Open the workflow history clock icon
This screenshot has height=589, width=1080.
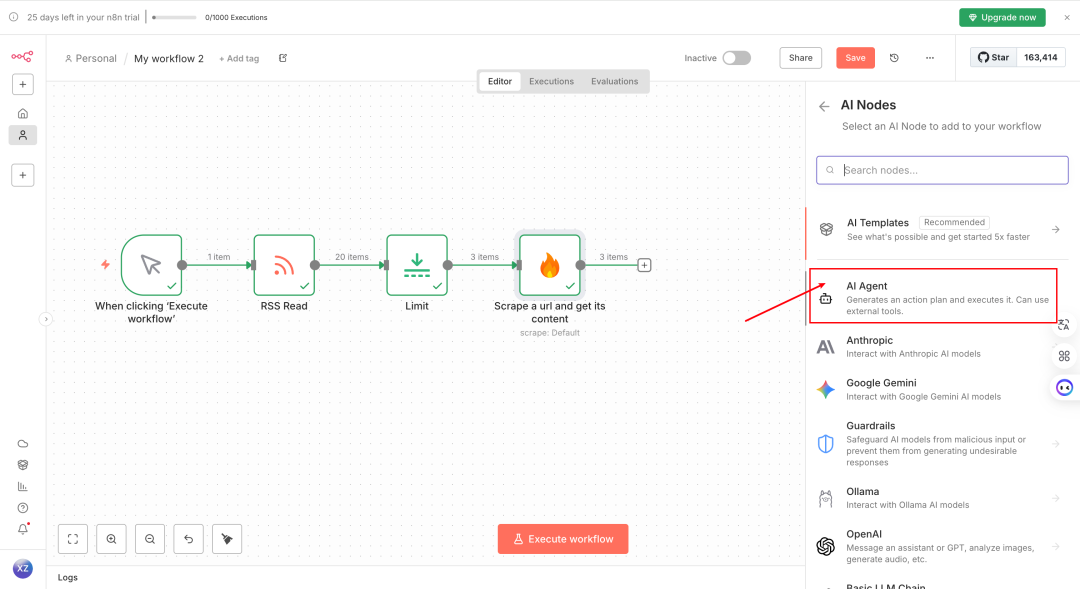tap(894, 58)
